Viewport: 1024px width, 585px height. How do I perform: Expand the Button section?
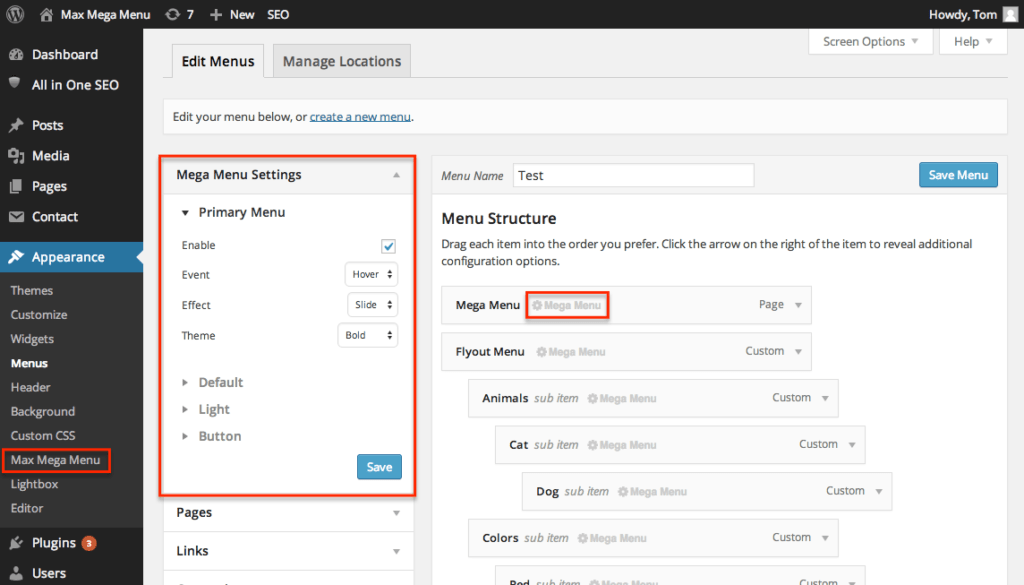click(185, 436)
